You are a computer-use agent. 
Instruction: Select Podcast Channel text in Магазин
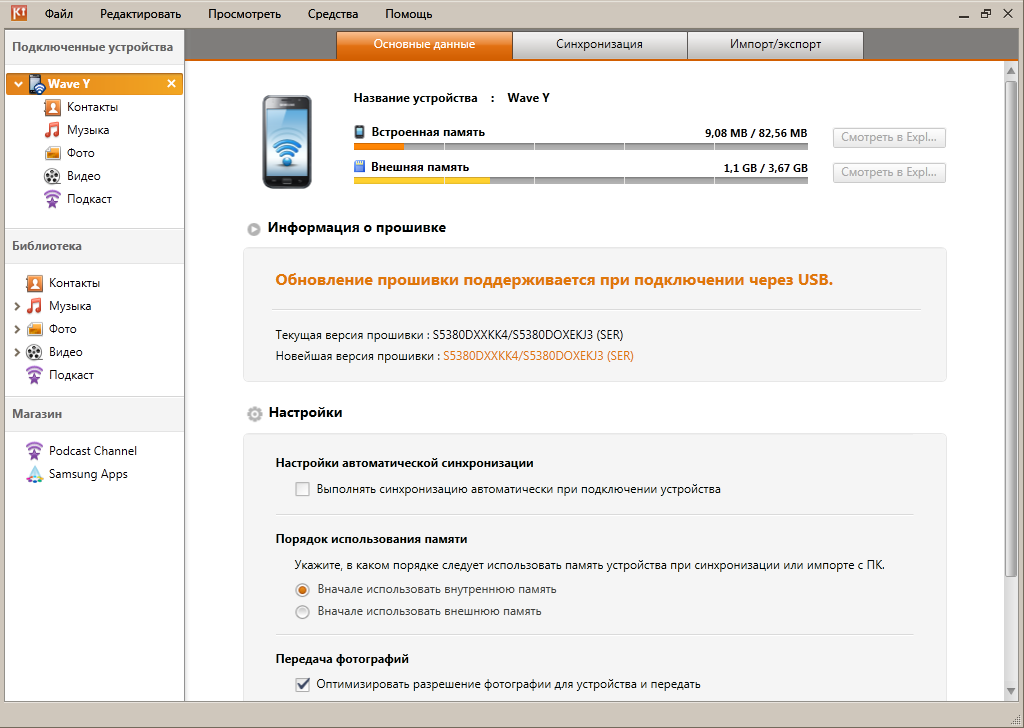tap(93, 451)
